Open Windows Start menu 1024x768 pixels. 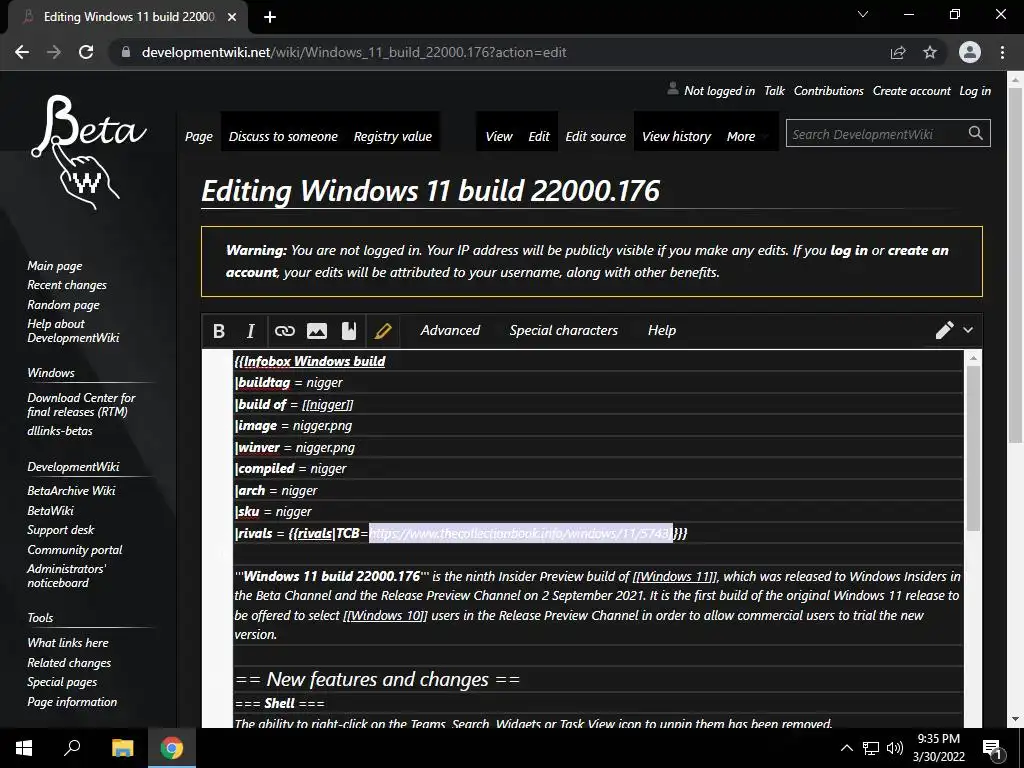pos(24,748)
